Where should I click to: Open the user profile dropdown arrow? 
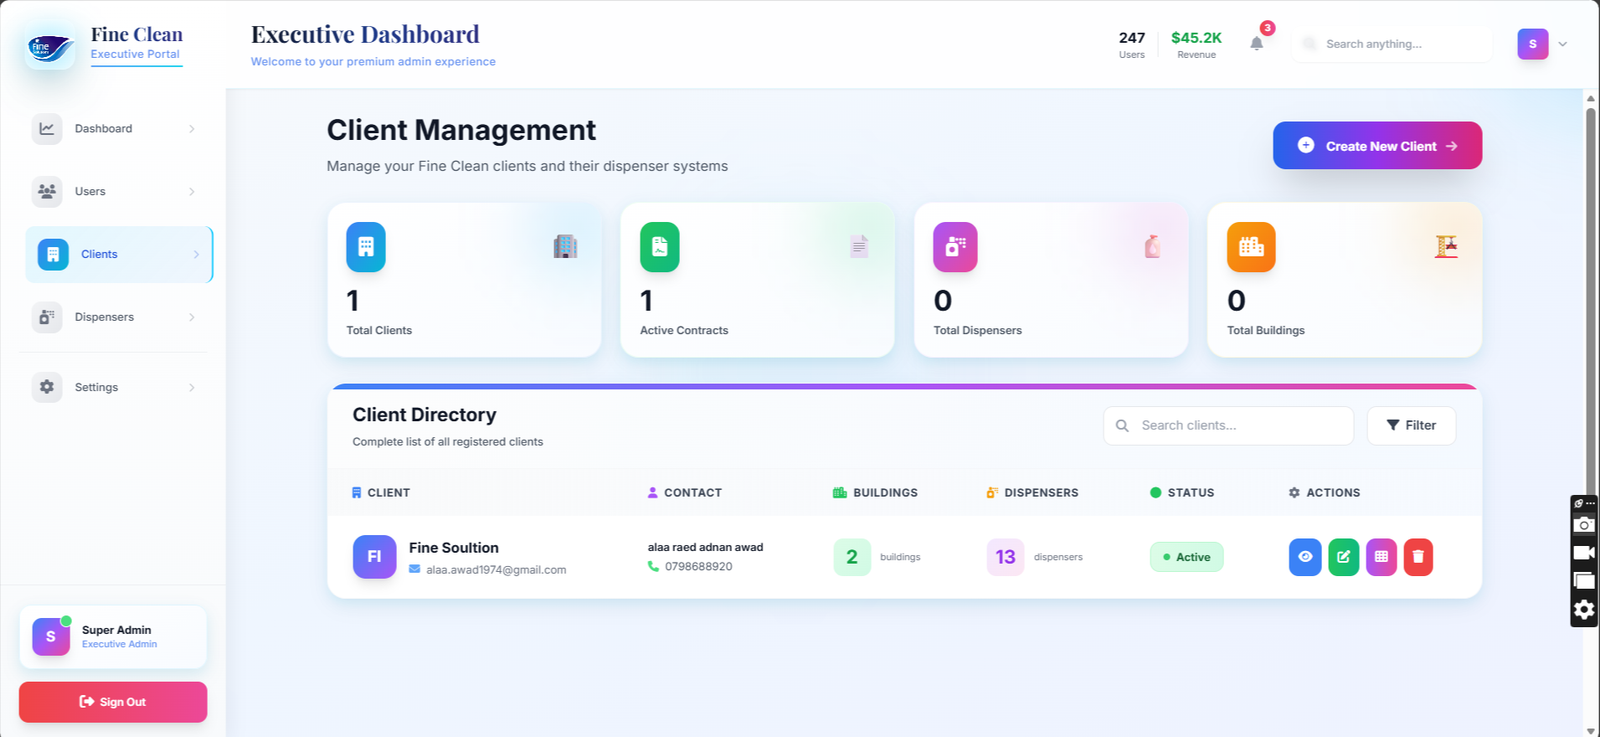1563,44
